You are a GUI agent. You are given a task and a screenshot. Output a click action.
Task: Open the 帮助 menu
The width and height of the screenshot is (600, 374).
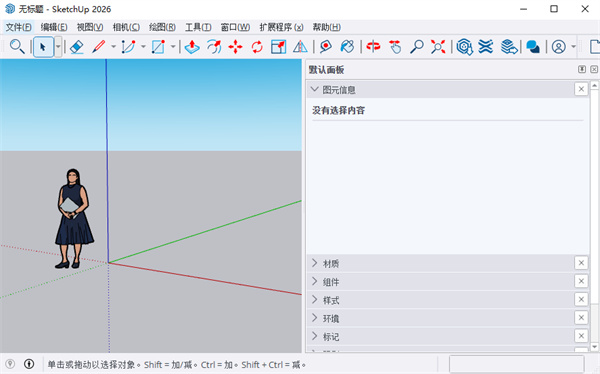click(x=326, y=27)
